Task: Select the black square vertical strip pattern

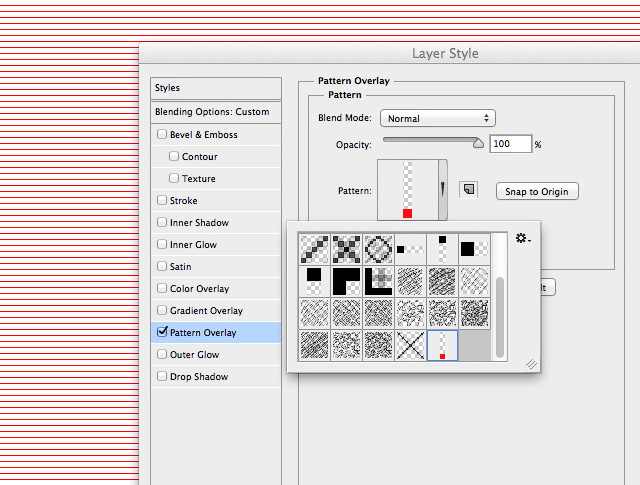Action: point(442,249)
